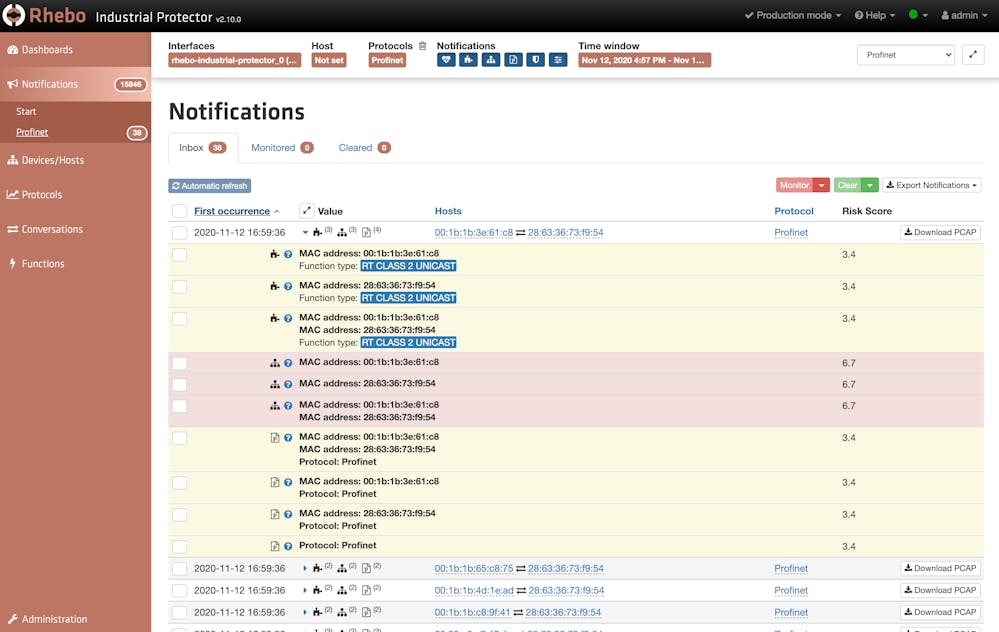Click the Not set host filter chip
Viewport: 999px width, 632px height.
tap(329, 60)
